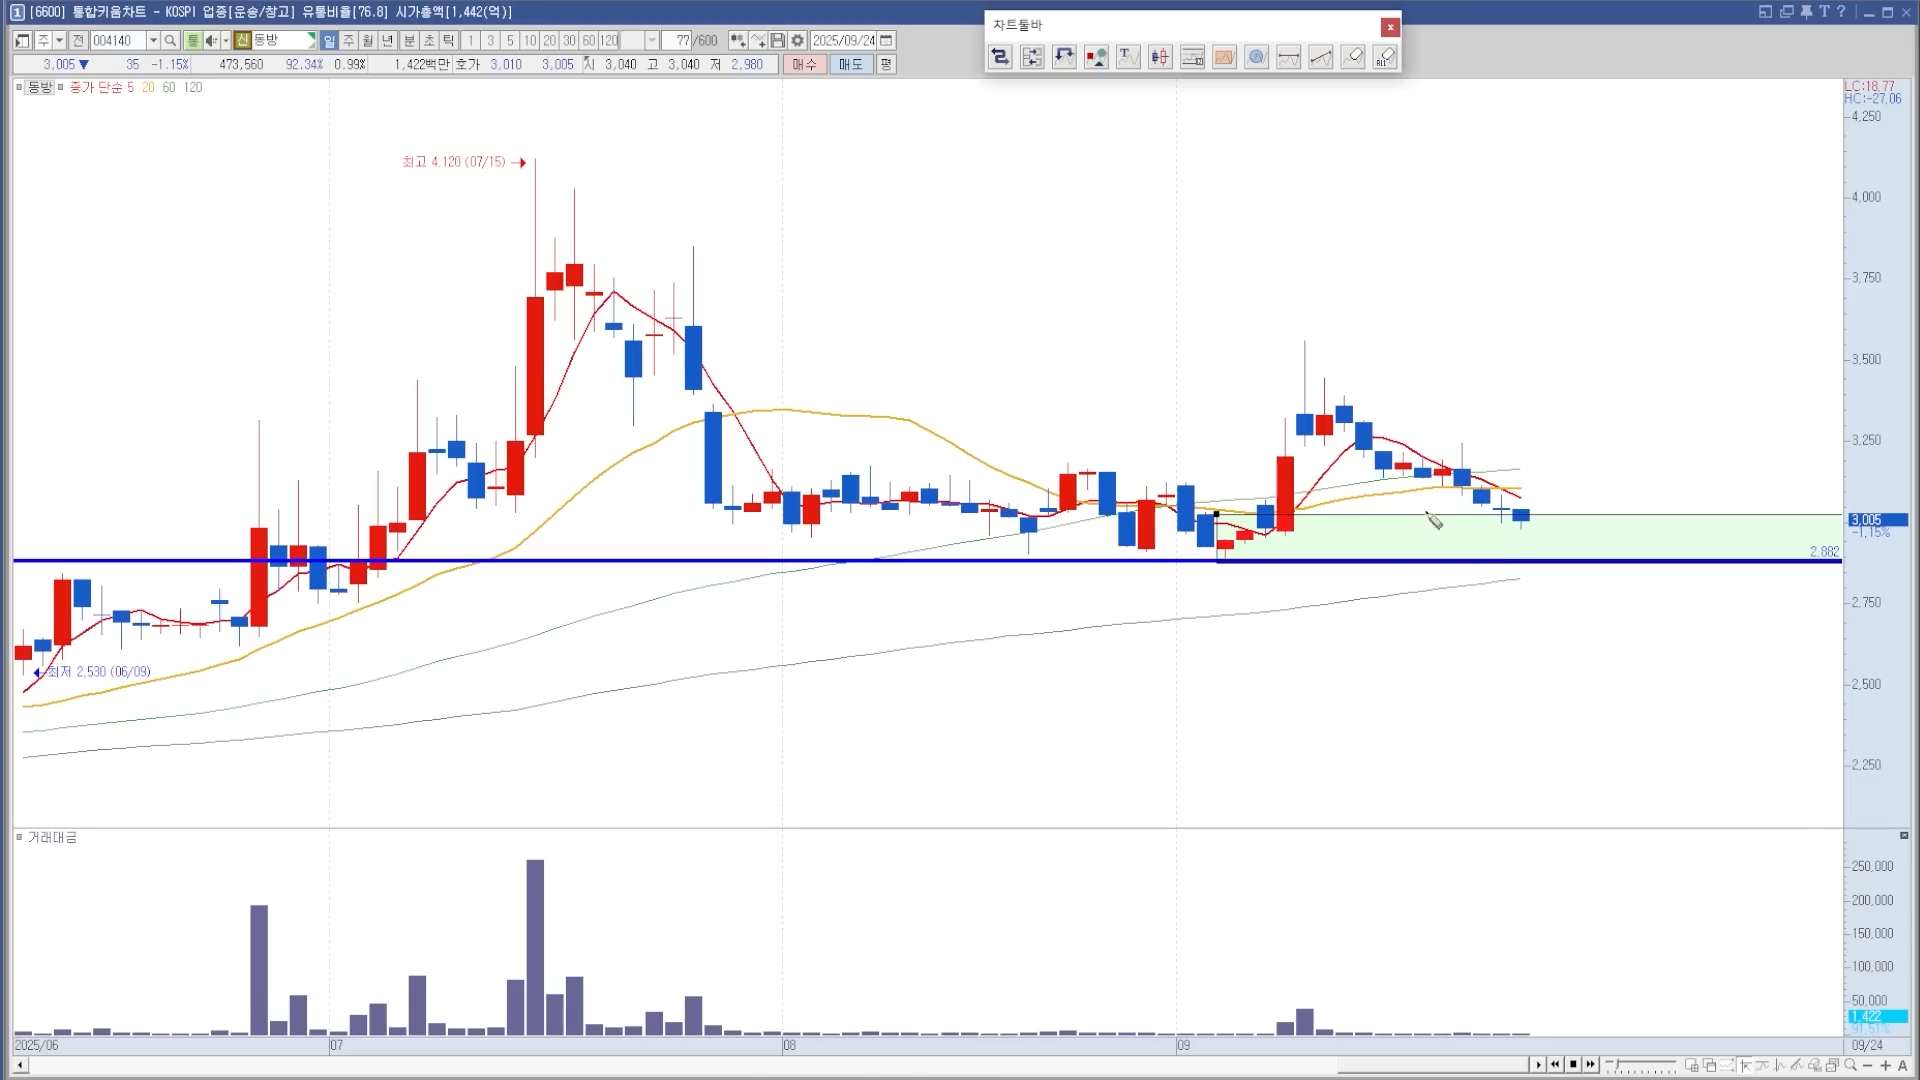This screenshot has width=1920, height=1080.
Task: Toggle the weekly (주) period button
Action: pos(348,40)
